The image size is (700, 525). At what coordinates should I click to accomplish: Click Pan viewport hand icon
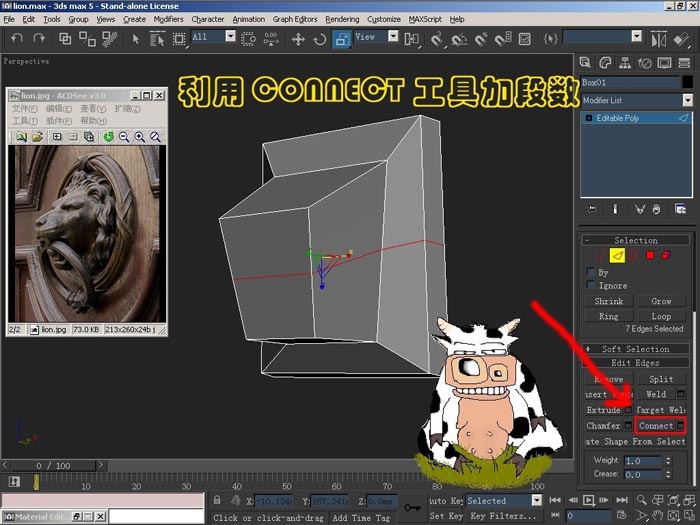pyautogui.click(x=658, y=516)
